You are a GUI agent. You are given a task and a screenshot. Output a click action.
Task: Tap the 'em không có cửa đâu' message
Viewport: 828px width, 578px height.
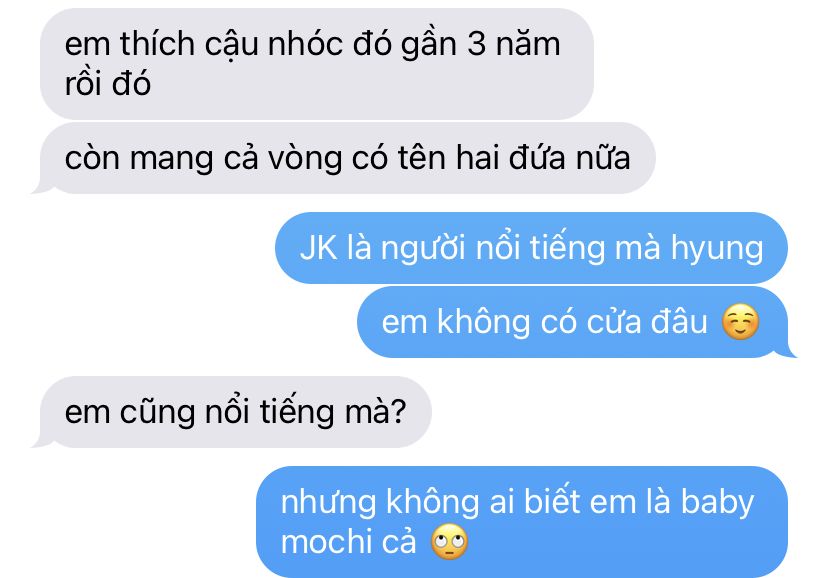[x=575, y=321]
